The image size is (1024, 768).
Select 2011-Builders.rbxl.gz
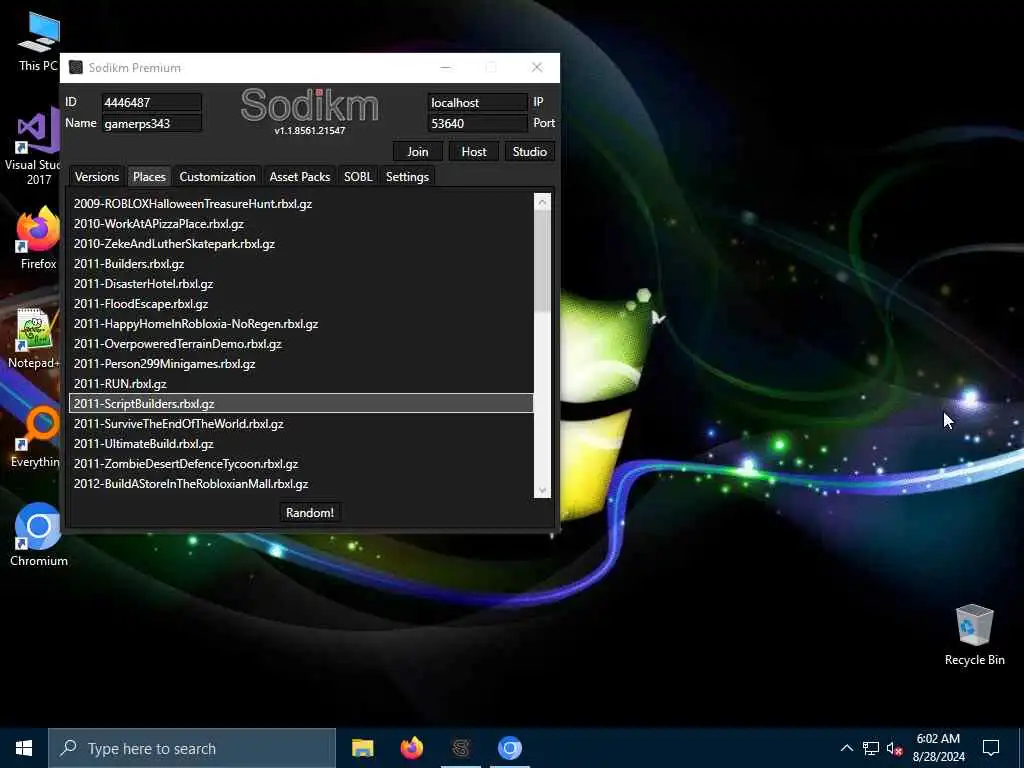pos(301,264)
